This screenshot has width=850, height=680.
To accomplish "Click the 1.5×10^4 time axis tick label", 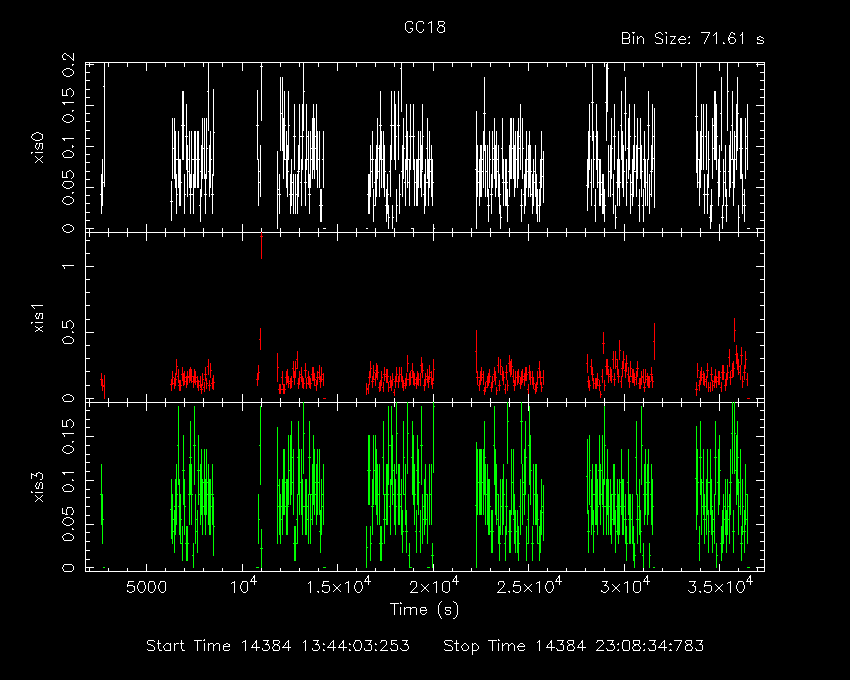I will 338,586.
